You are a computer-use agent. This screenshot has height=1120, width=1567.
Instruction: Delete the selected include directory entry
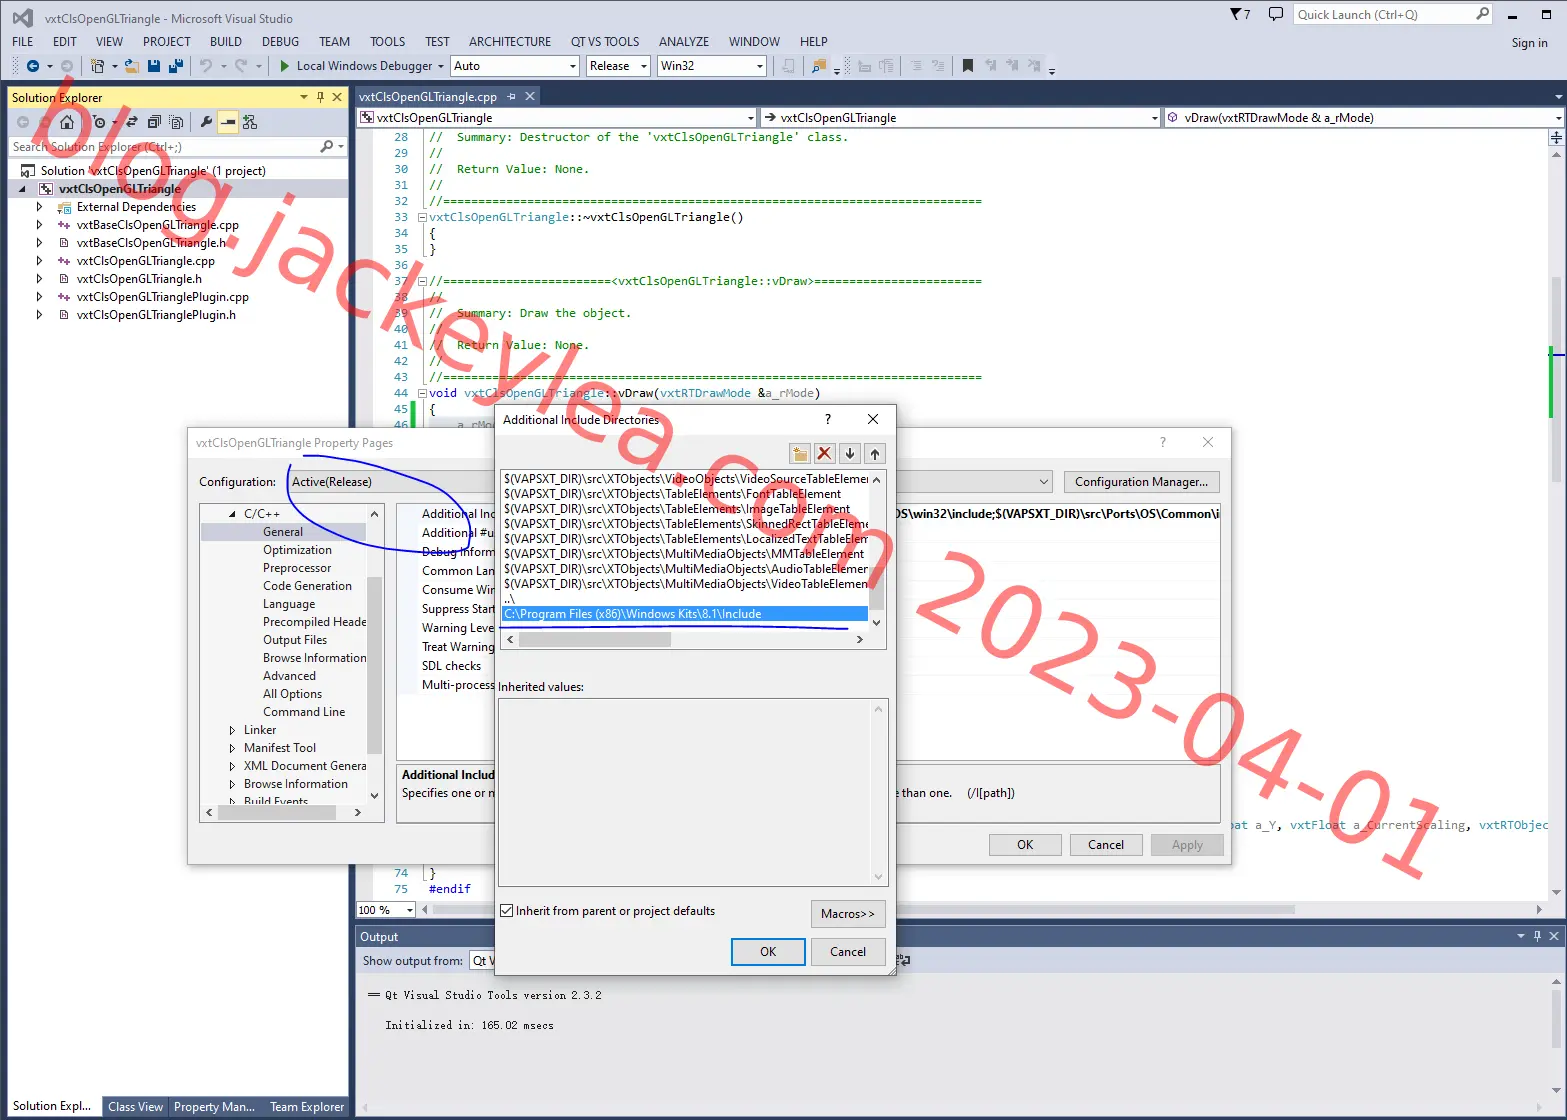pyautogui.click(x=824, y=454)
